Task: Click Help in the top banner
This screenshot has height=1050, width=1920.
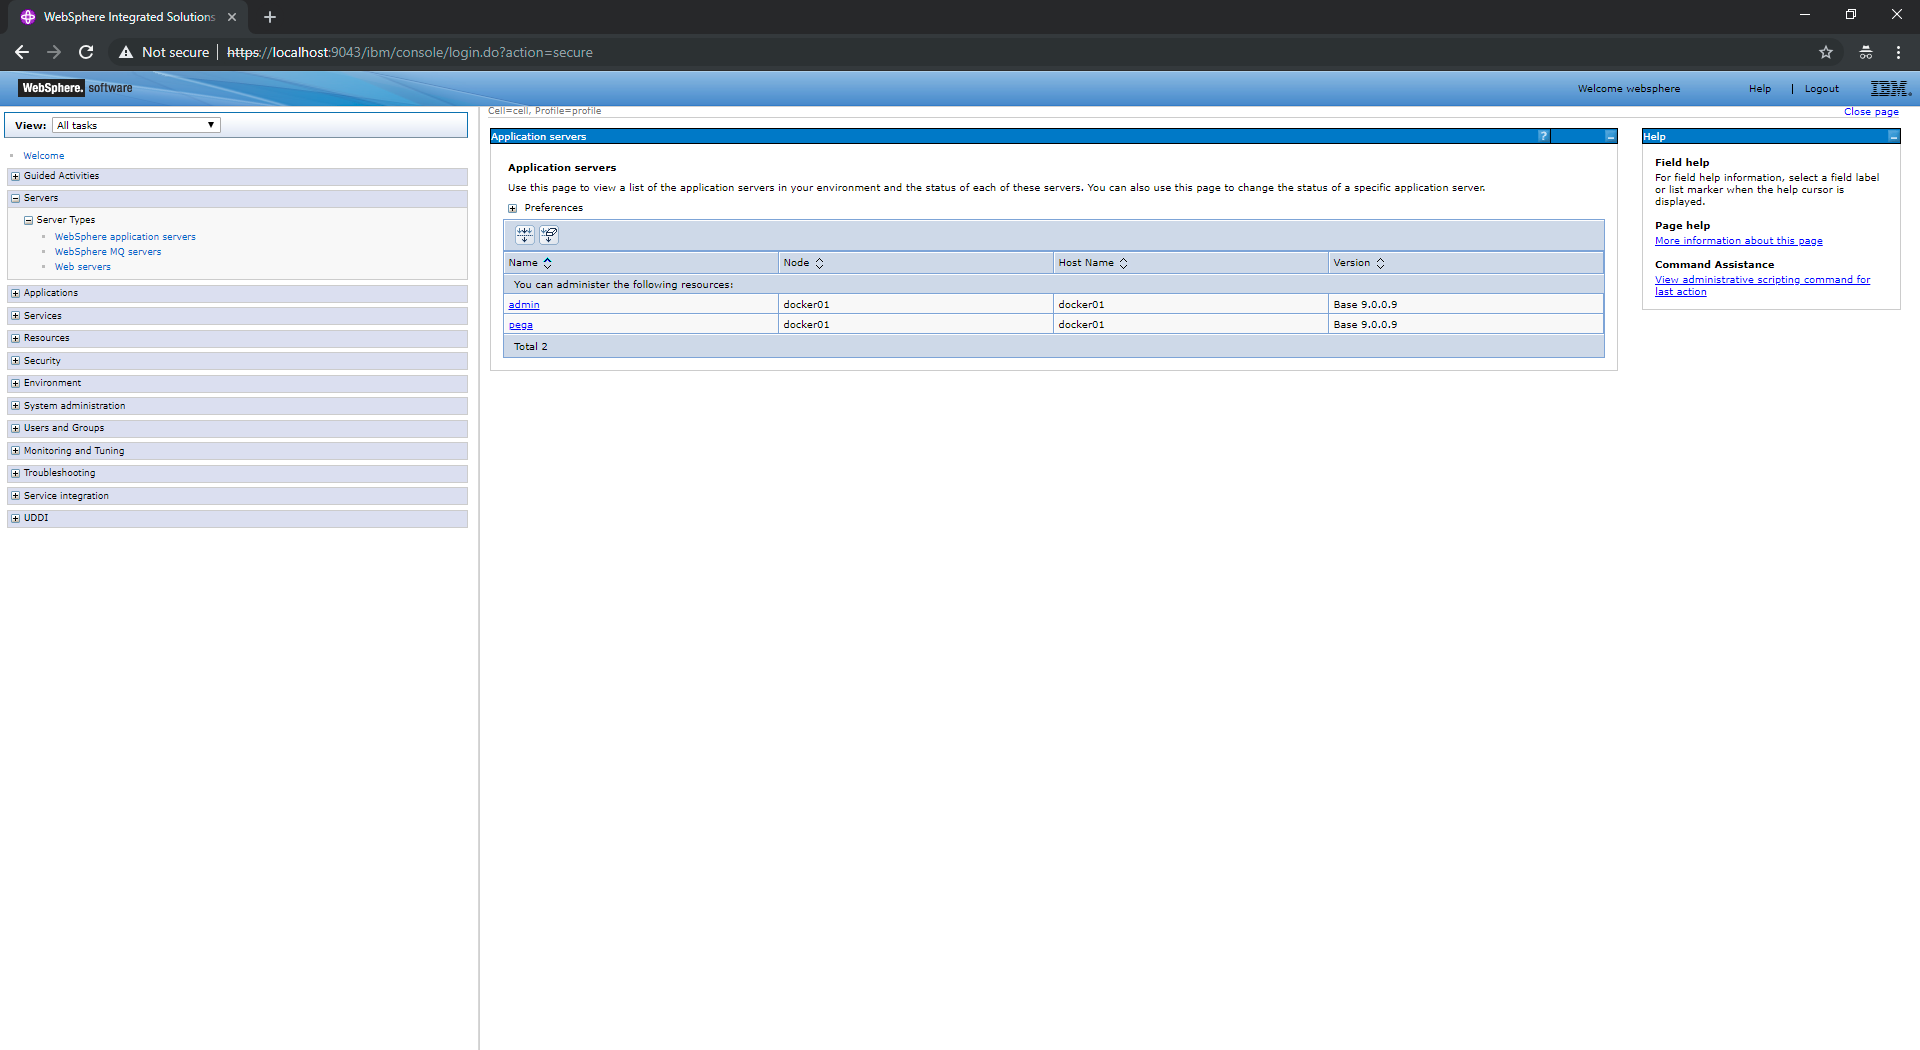Action: point(1760,89)
